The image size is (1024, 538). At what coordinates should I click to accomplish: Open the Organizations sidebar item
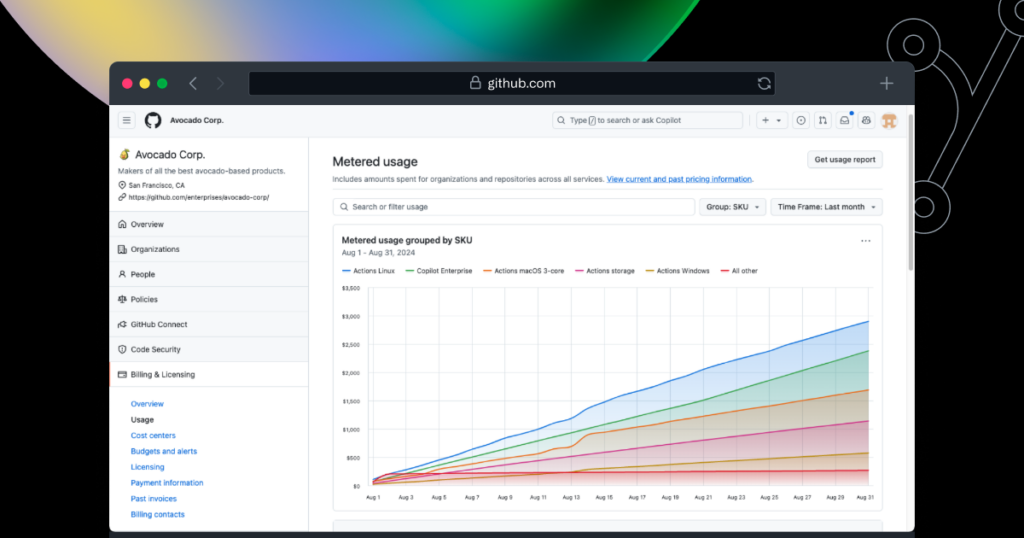(x=209, y=249)
